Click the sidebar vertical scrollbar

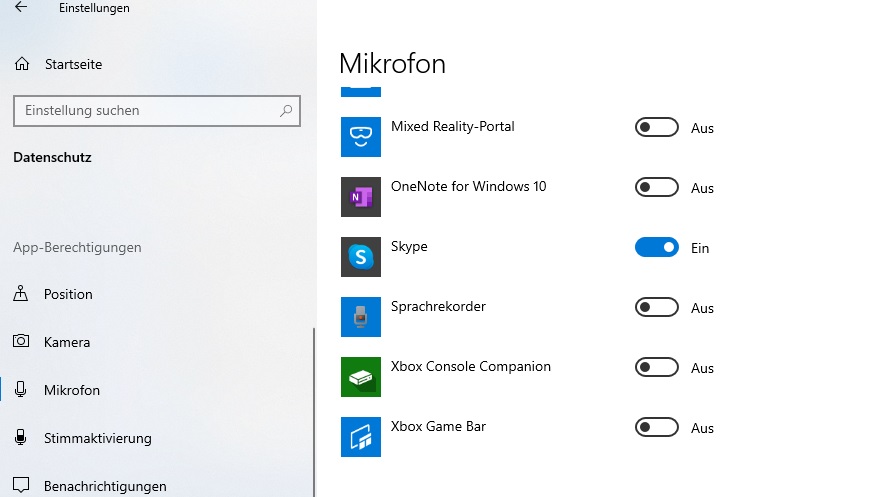314,412
